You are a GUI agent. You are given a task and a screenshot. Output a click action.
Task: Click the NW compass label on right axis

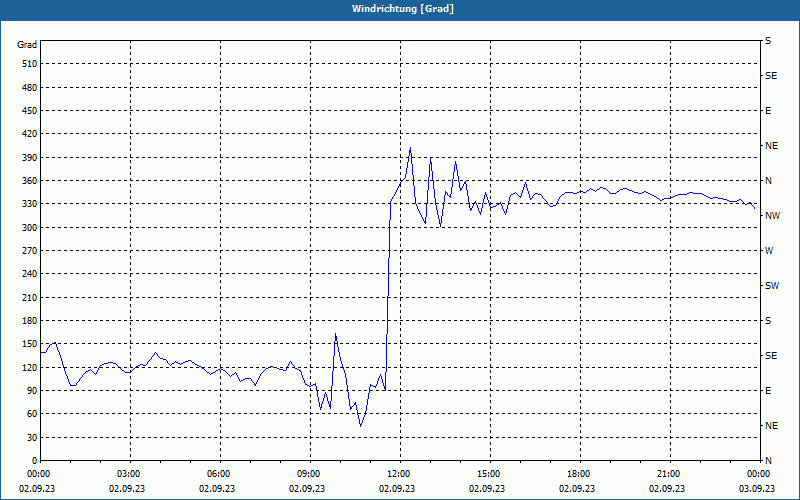point(772,216)
